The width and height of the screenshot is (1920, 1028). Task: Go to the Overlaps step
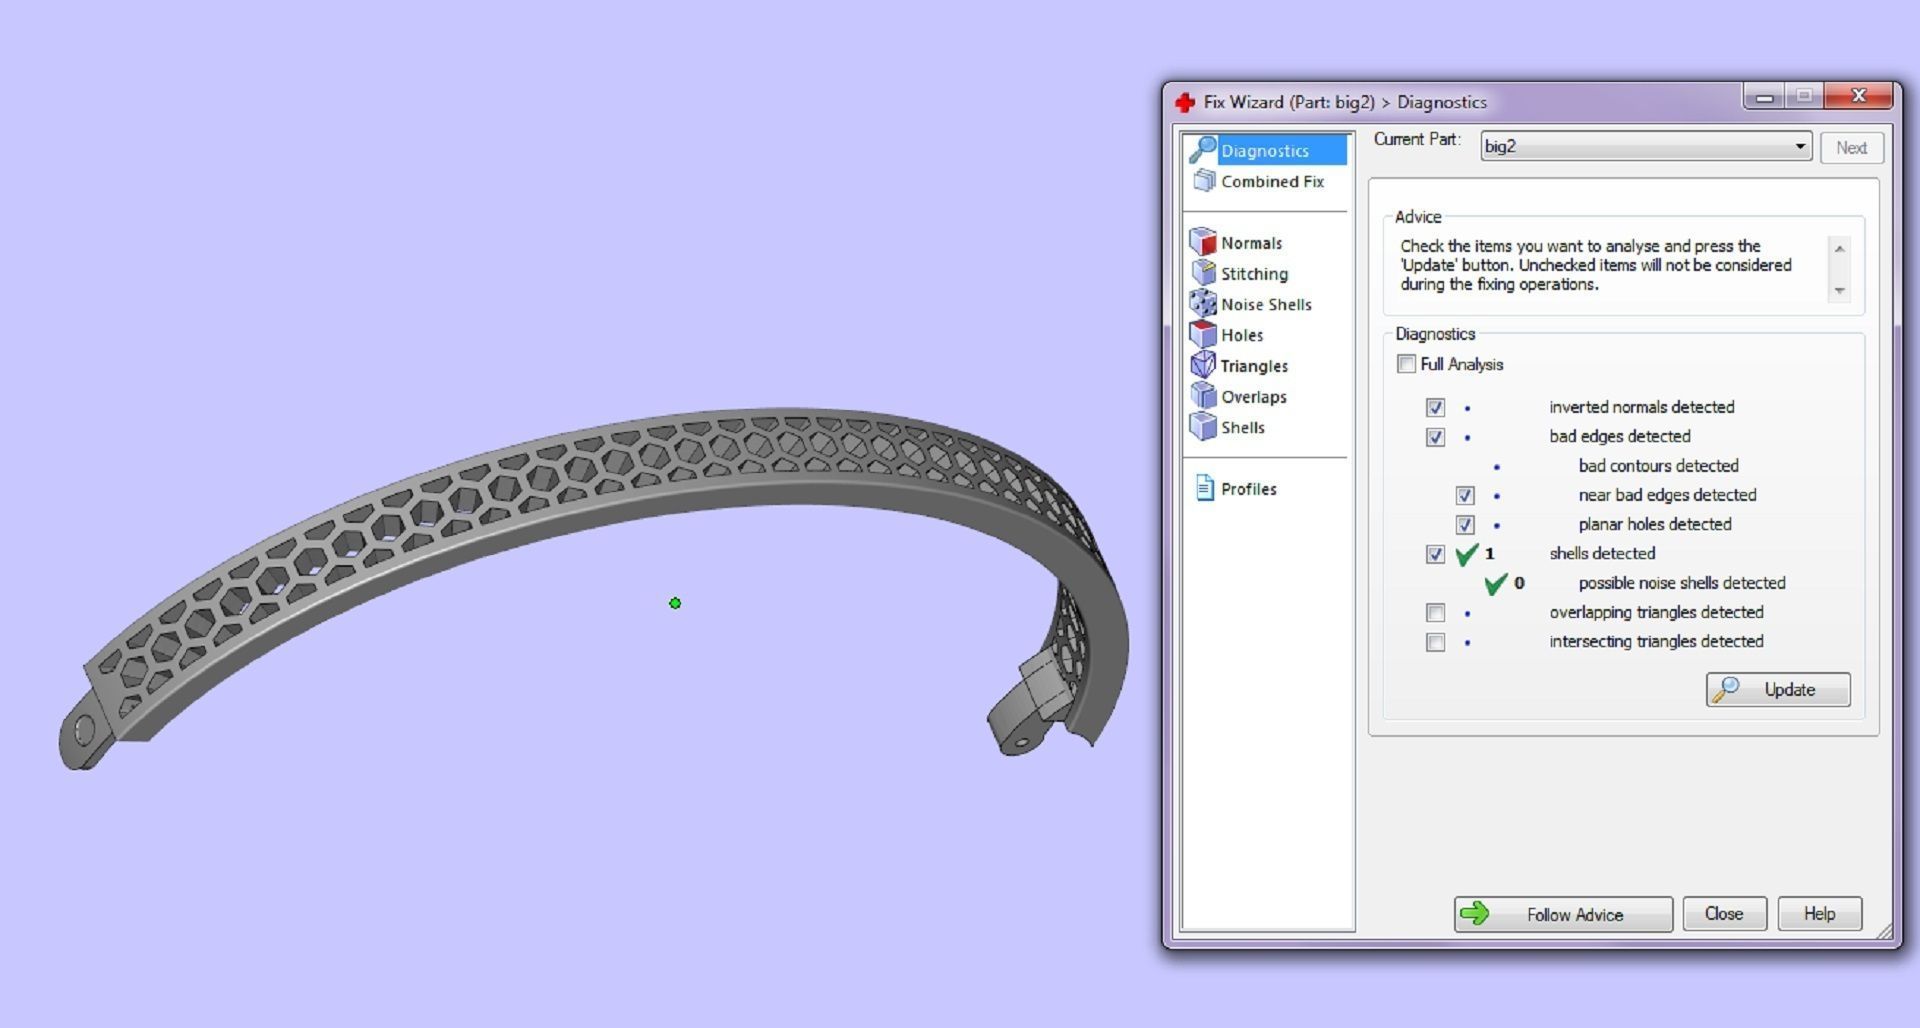(1254, 397)
